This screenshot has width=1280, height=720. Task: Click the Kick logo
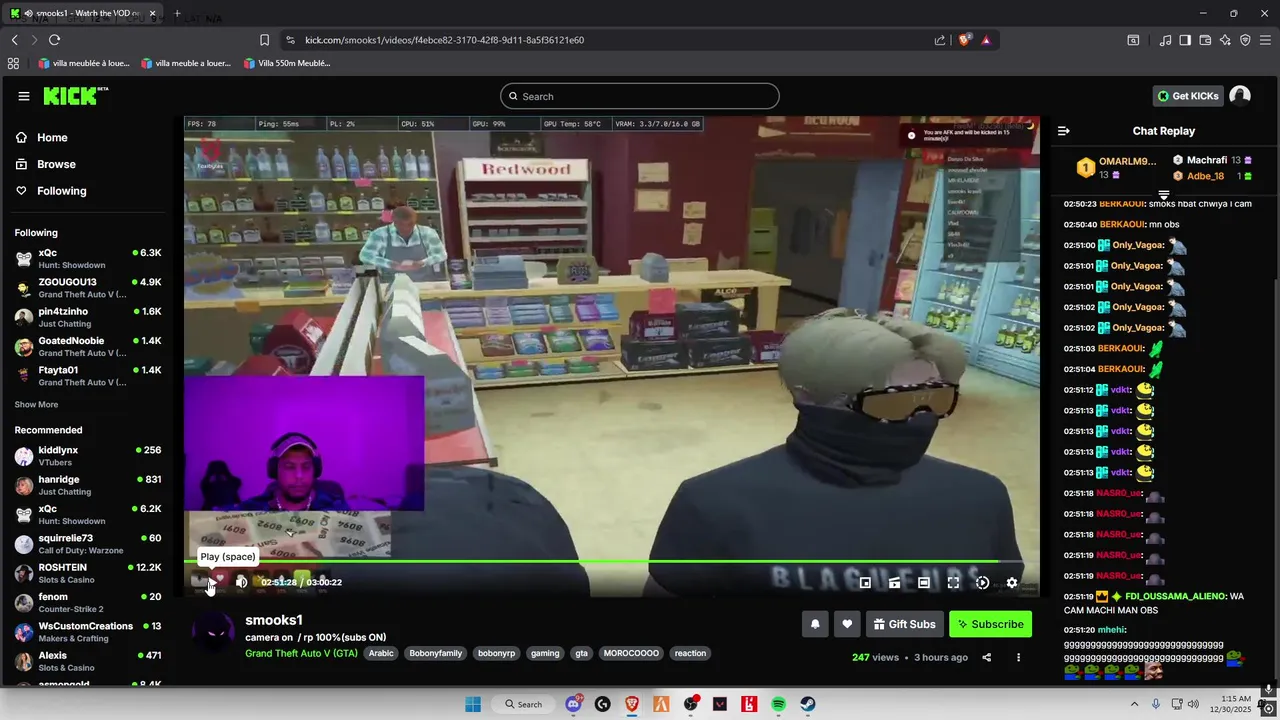click(75, 96)
